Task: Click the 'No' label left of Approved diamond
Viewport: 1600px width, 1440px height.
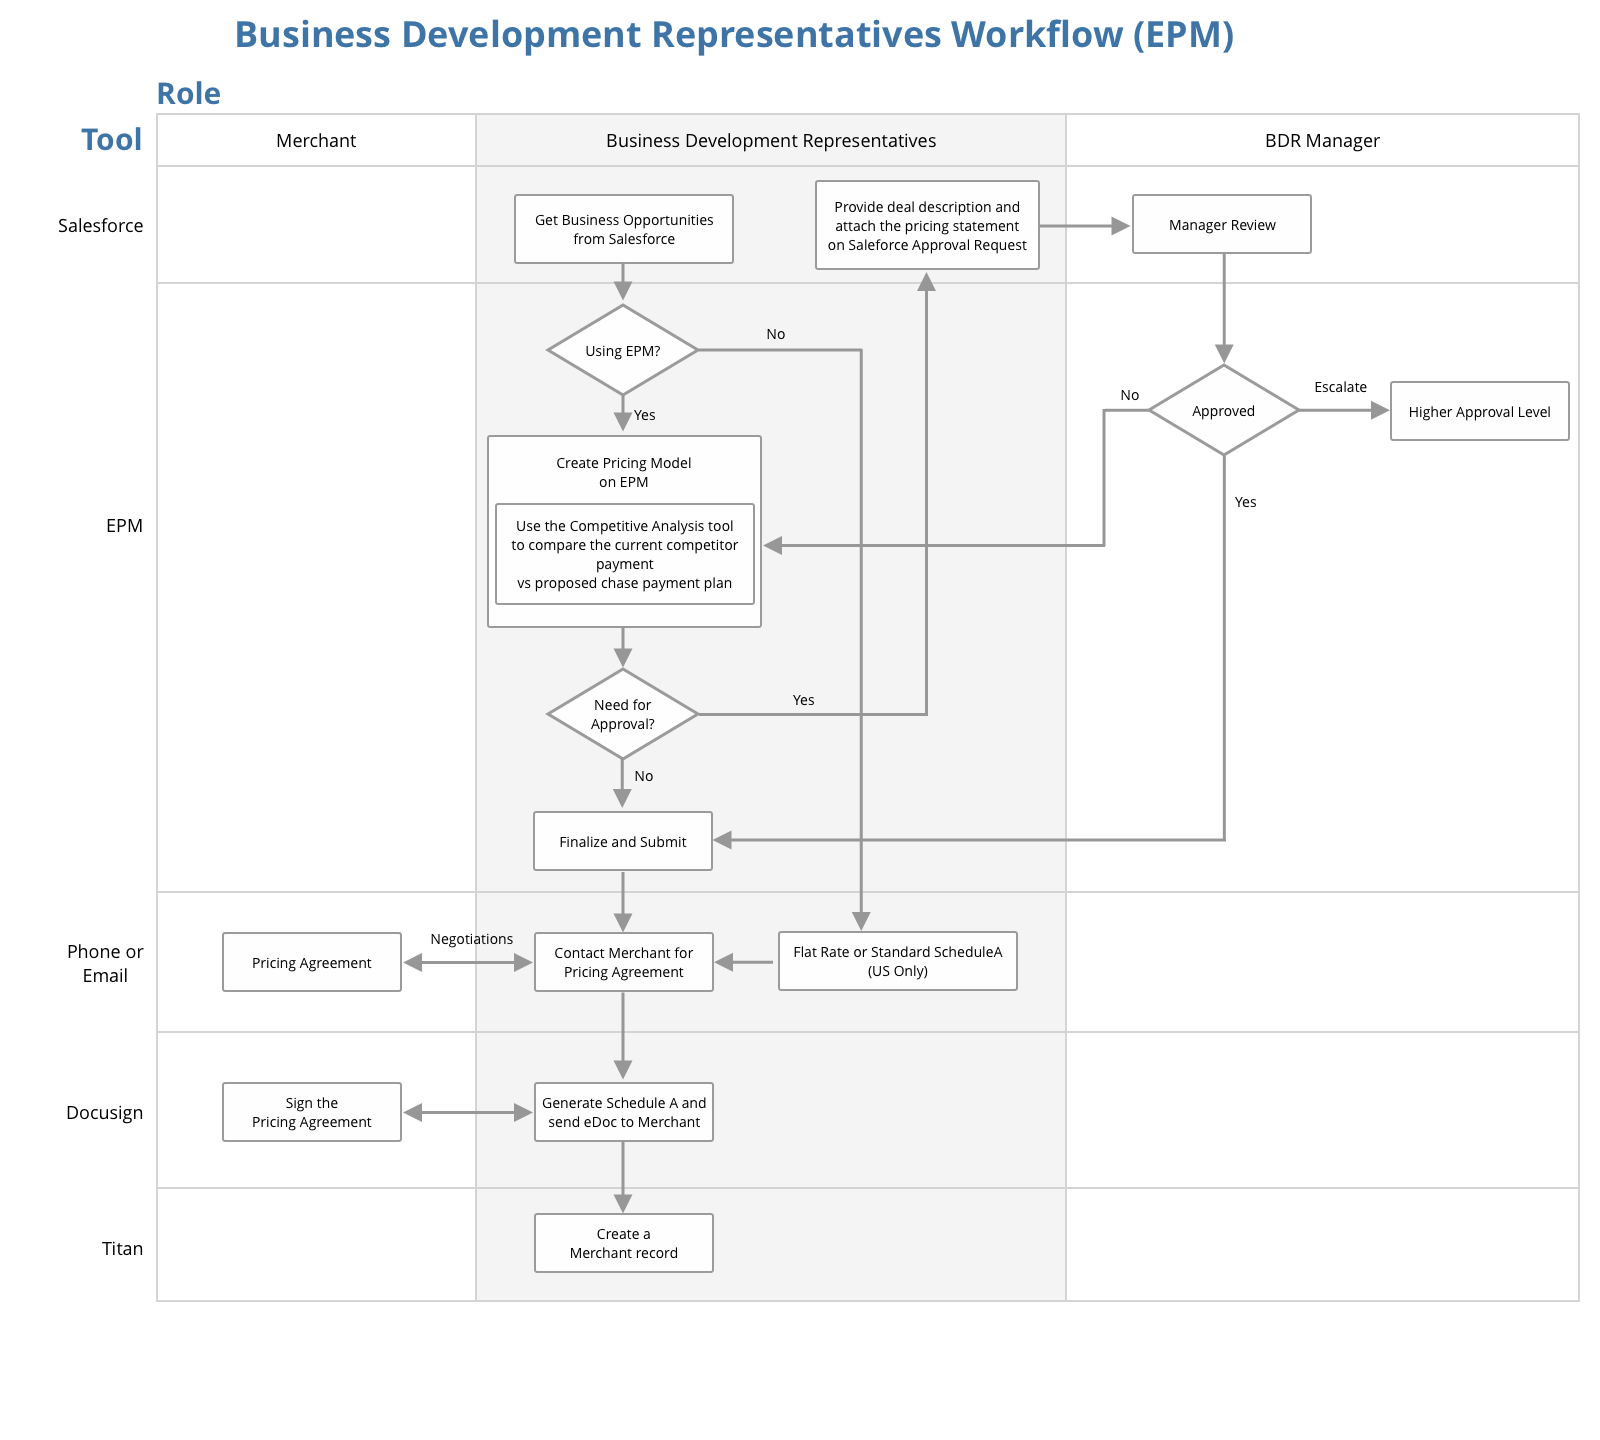Action: [1130, 395]
